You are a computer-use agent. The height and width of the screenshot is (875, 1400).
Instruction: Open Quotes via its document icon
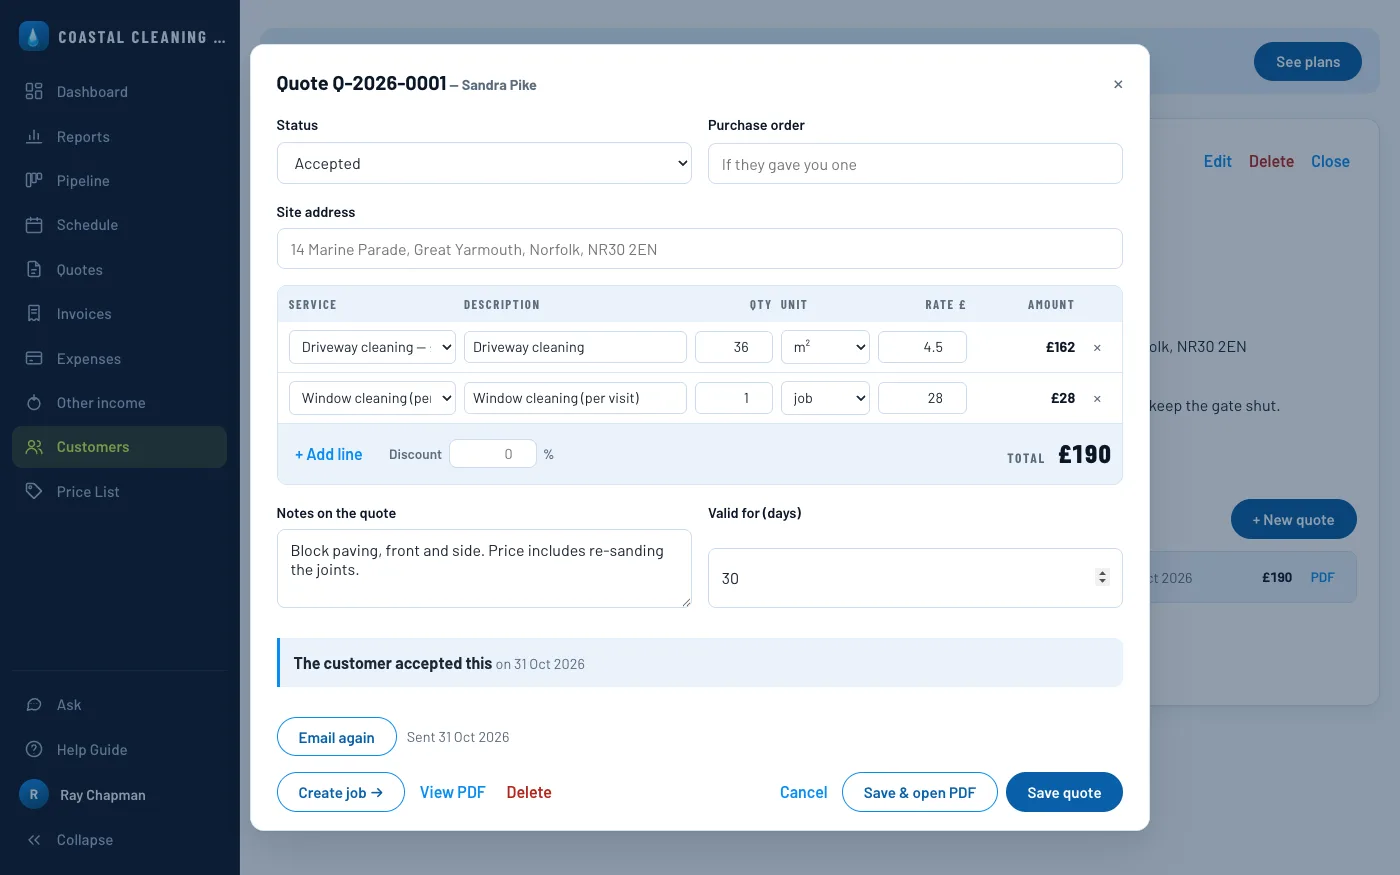click(x=34, y=269)
